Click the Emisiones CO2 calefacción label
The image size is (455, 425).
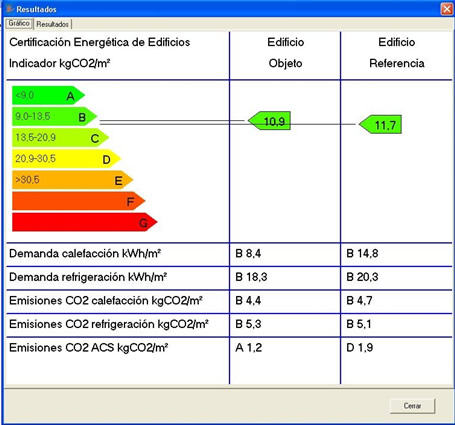[x=106, y=301]
